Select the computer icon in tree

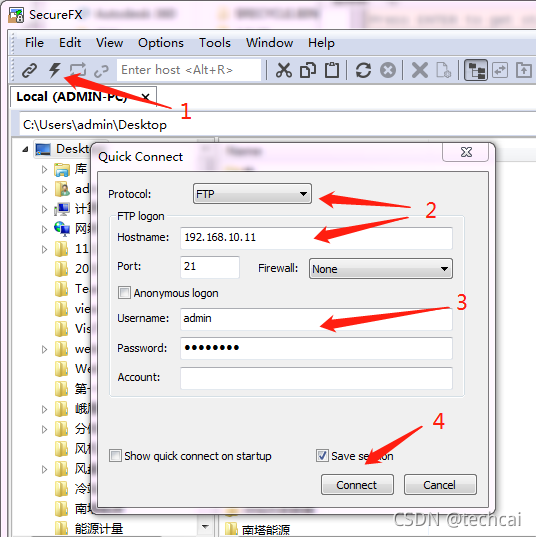tap(62, 209)
